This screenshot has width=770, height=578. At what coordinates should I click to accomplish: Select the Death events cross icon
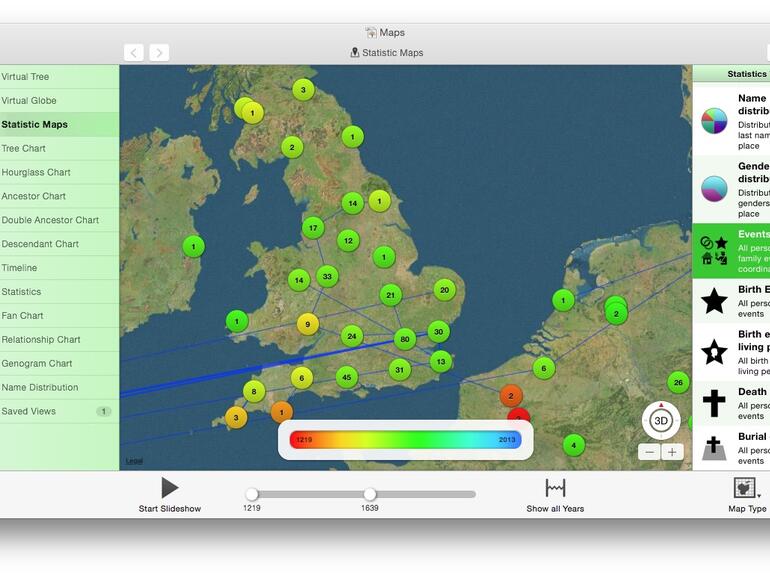[714, 404]
